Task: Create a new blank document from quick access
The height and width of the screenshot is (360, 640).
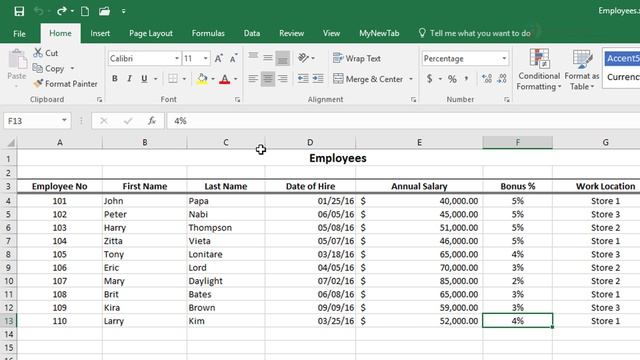Action: click(x=85, y=11)
